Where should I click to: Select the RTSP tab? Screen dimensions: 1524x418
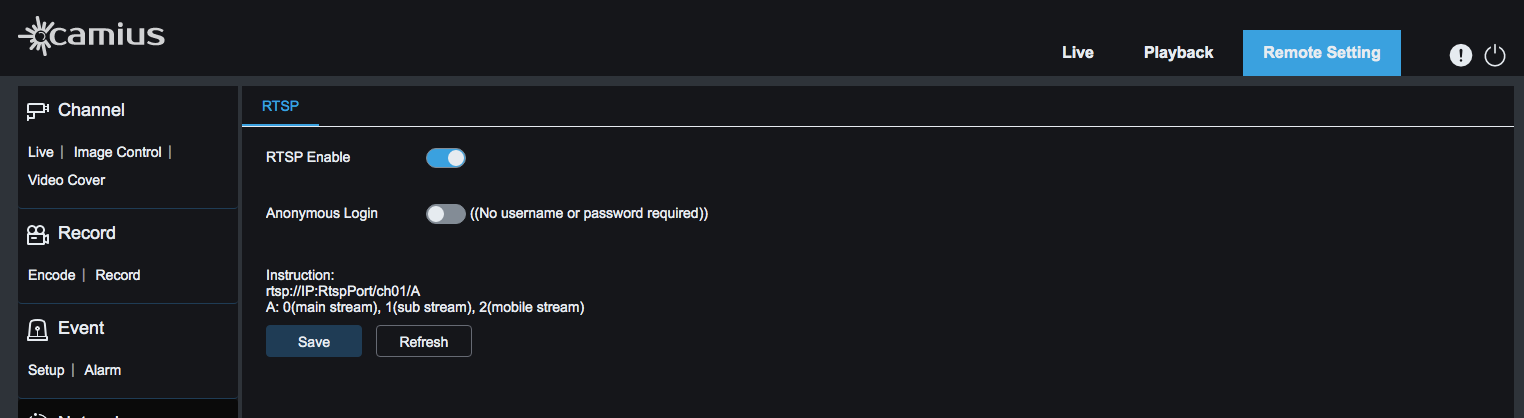(280, 105)
